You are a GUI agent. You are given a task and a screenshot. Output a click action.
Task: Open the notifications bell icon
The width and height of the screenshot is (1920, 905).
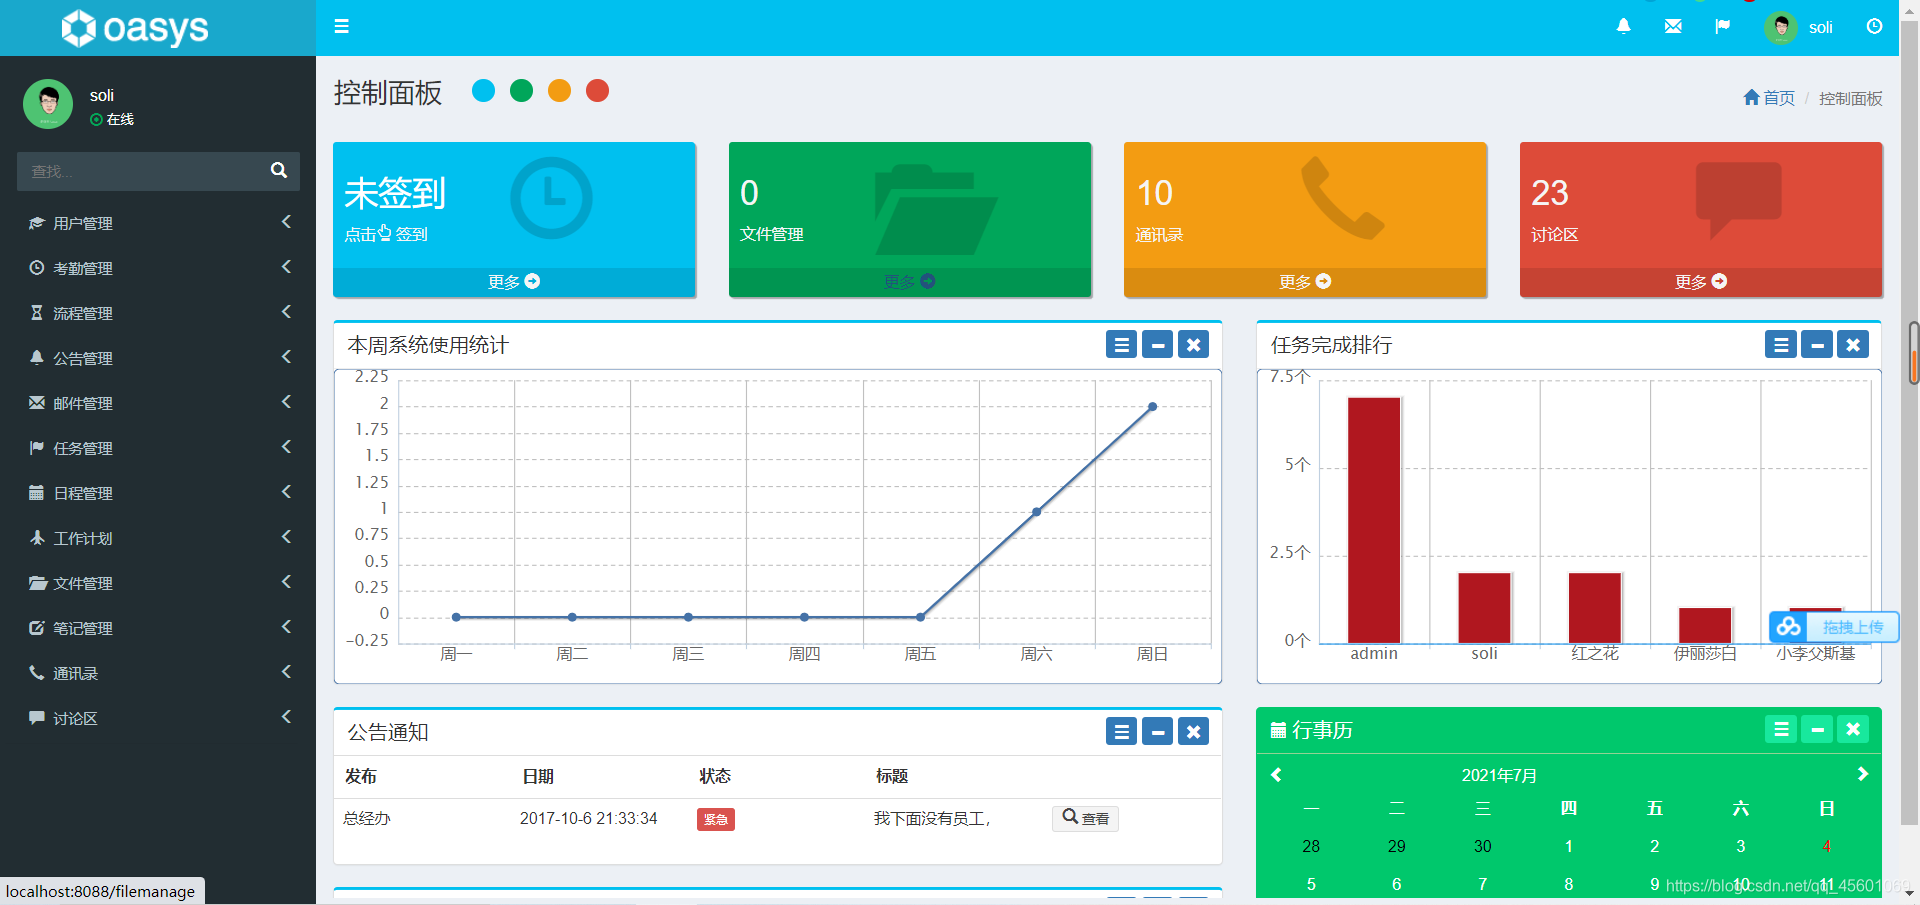(1622, 26)
